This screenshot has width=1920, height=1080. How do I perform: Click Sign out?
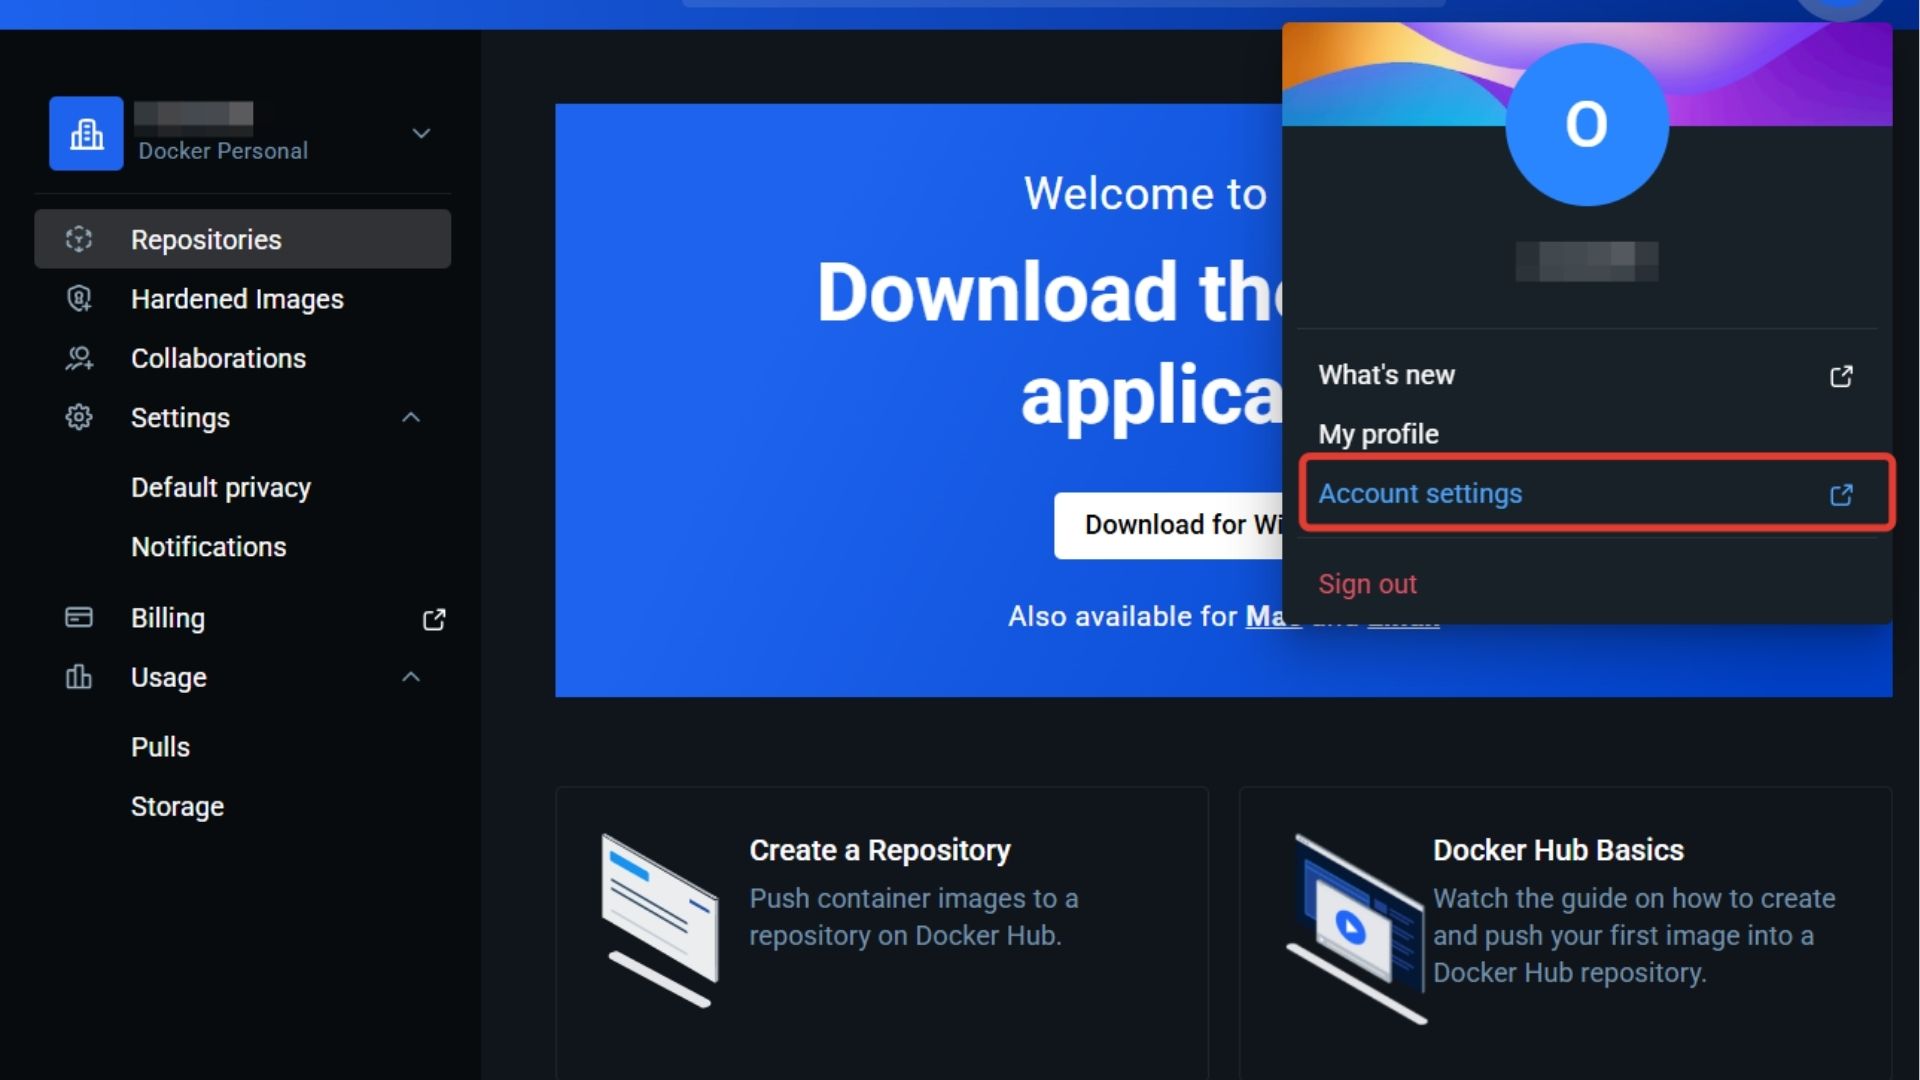coord(1367,583)
